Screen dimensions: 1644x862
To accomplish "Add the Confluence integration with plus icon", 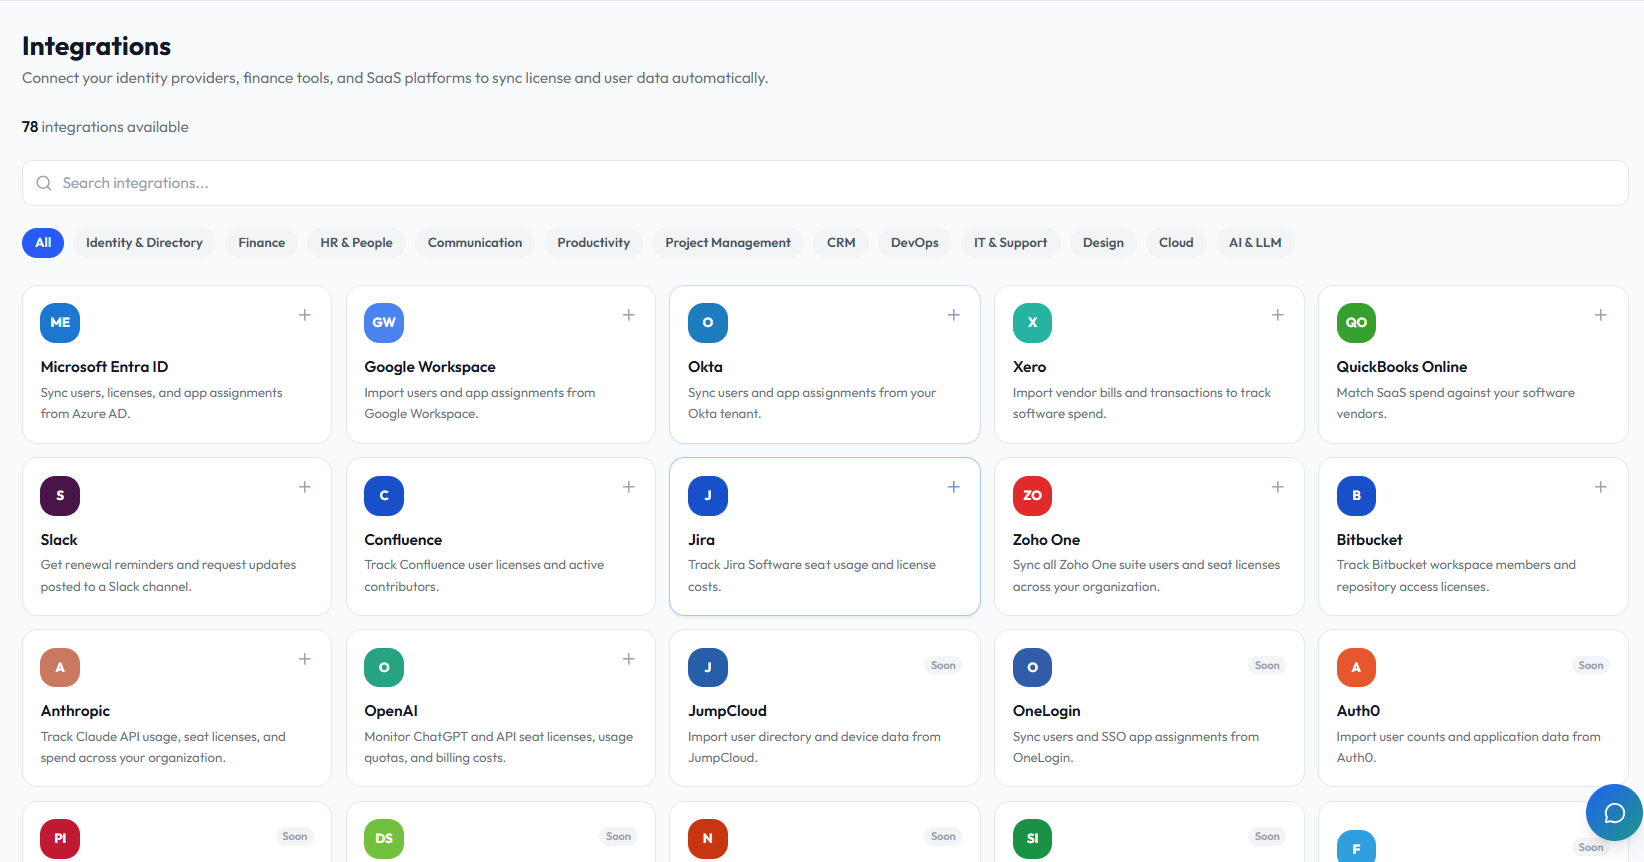I will 629,487.
